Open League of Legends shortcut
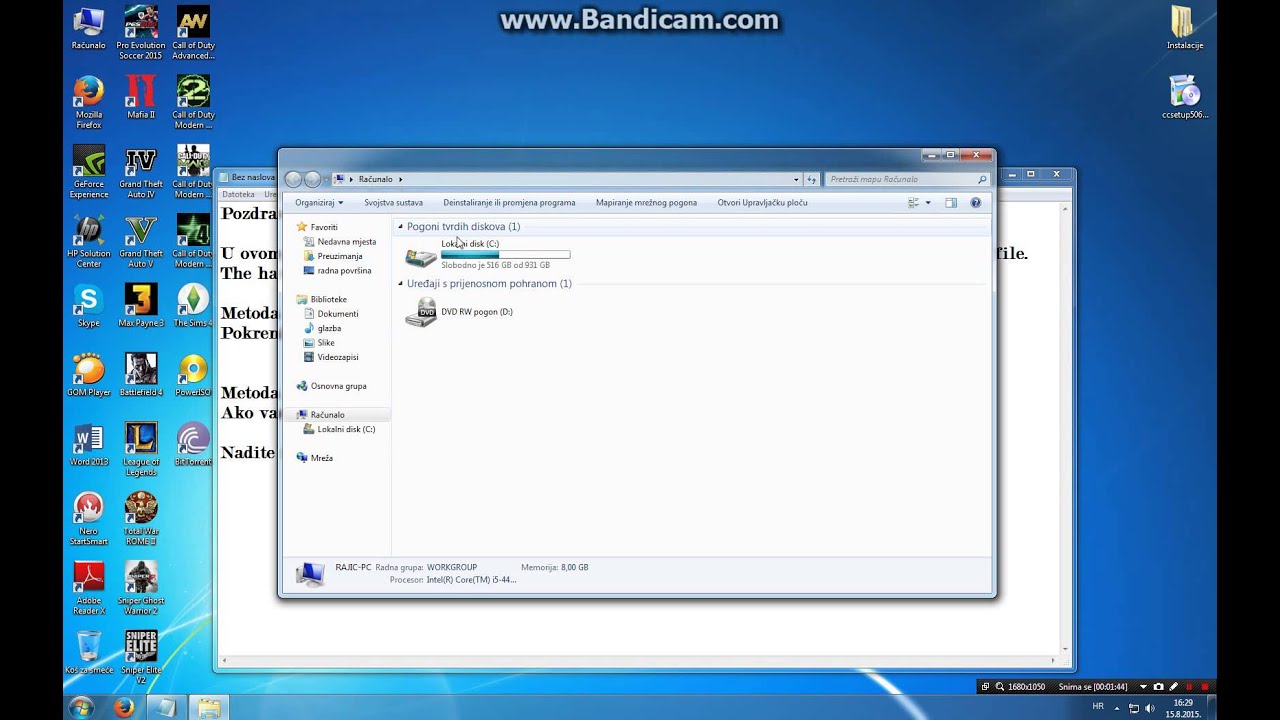Viewport: 1280px width, 720px height. pyautogui.click(x=141, y=450)
